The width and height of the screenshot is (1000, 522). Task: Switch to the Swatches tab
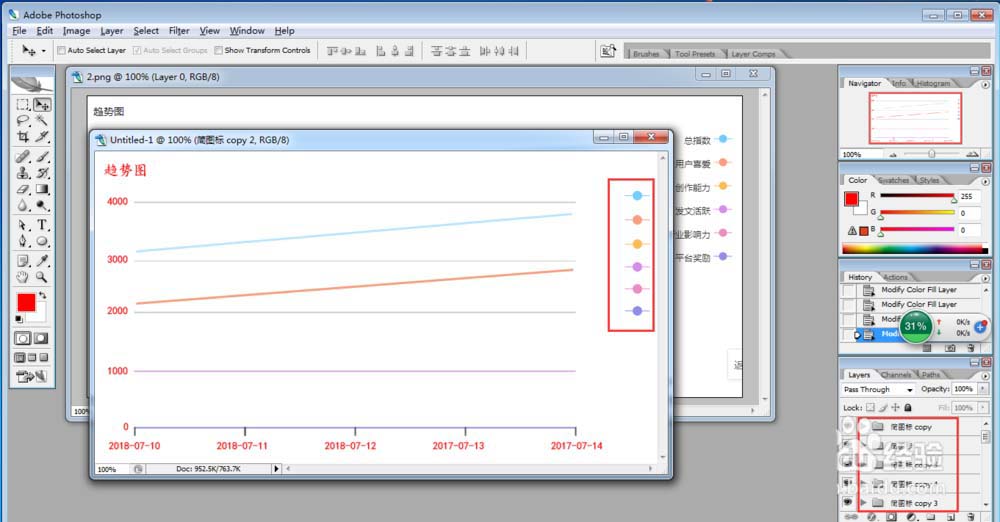[x=893, y=180]
